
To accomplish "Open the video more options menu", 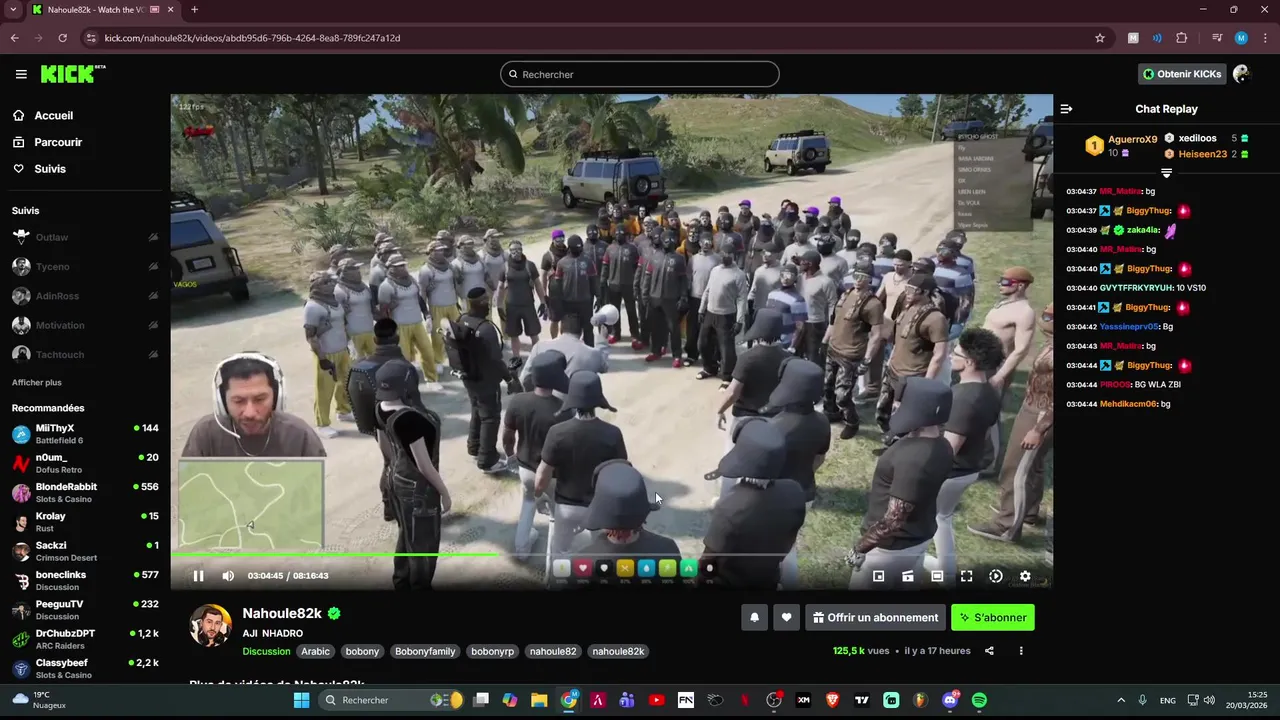I will click(1021, 651).
